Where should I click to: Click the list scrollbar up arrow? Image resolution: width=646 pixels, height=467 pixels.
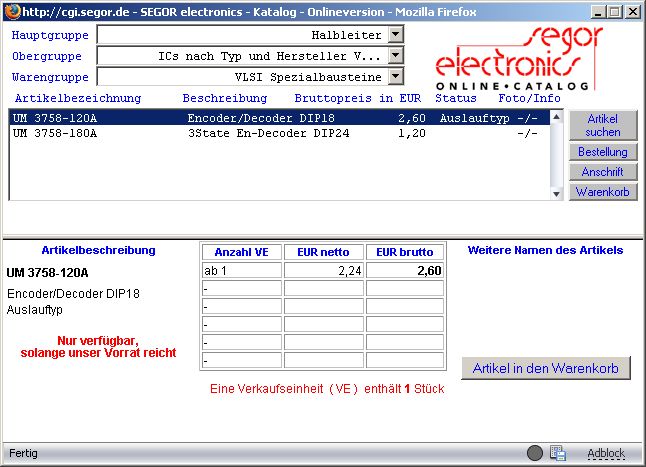point(556,117)
